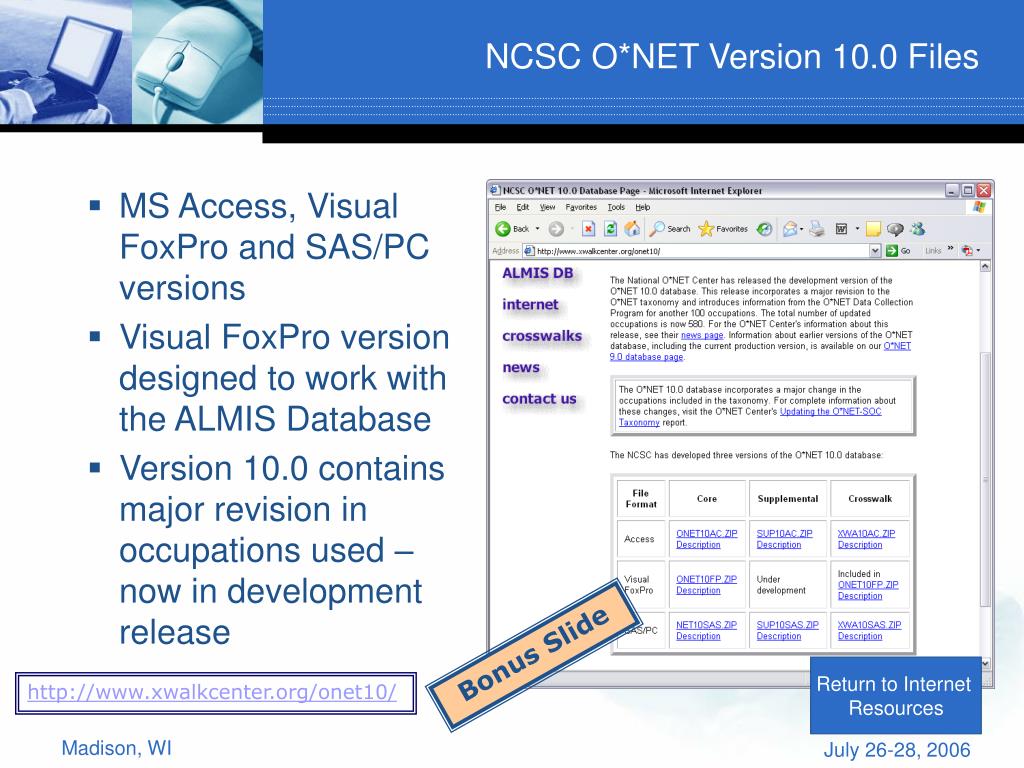Download the XWA10AC.ZIP file
This screenshot has width=1024, height=768.
867,534
